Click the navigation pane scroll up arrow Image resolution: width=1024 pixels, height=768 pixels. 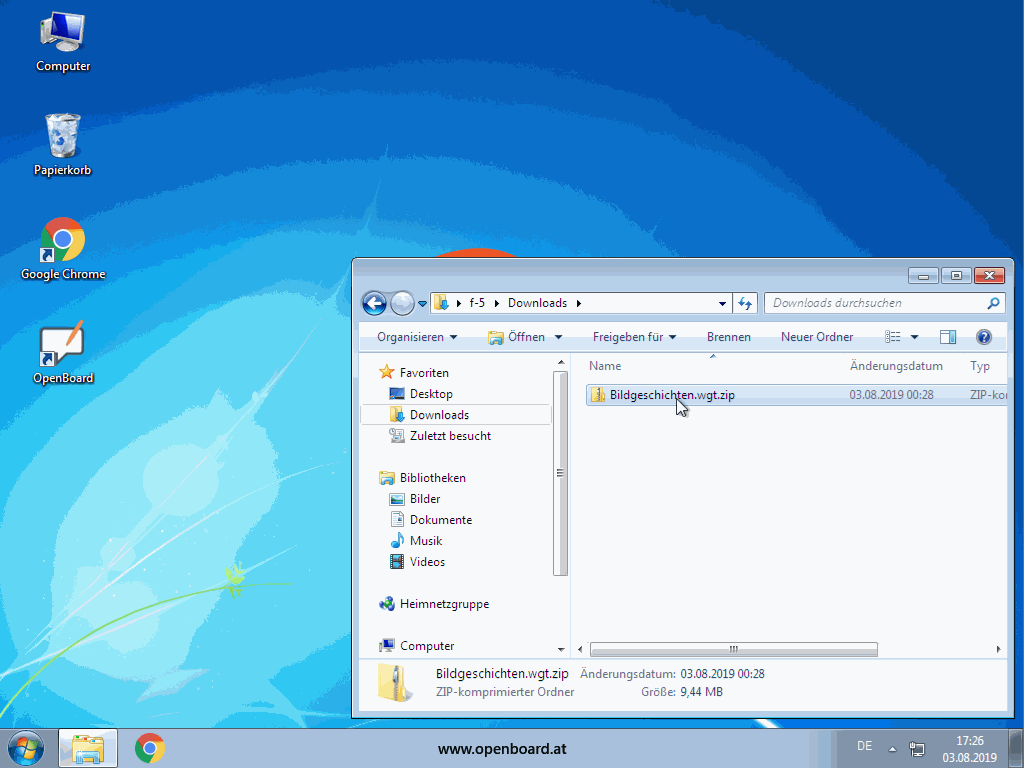coord(560,362)
